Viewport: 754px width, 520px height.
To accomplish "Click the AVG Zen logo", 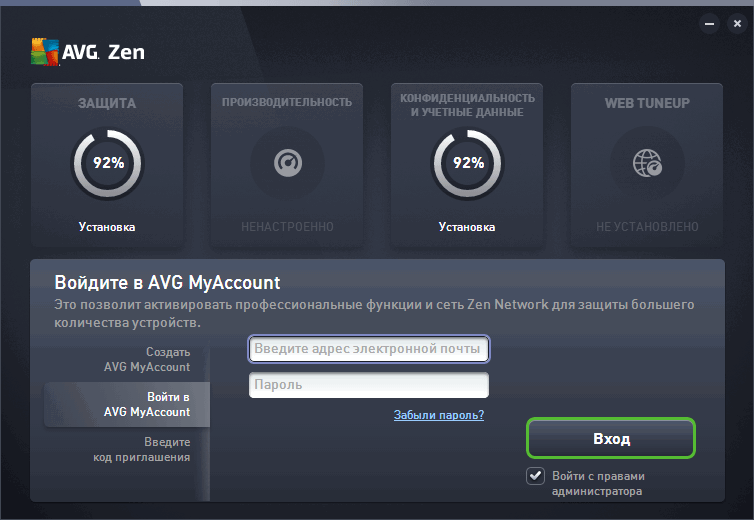I will click(x=88, y=52).
